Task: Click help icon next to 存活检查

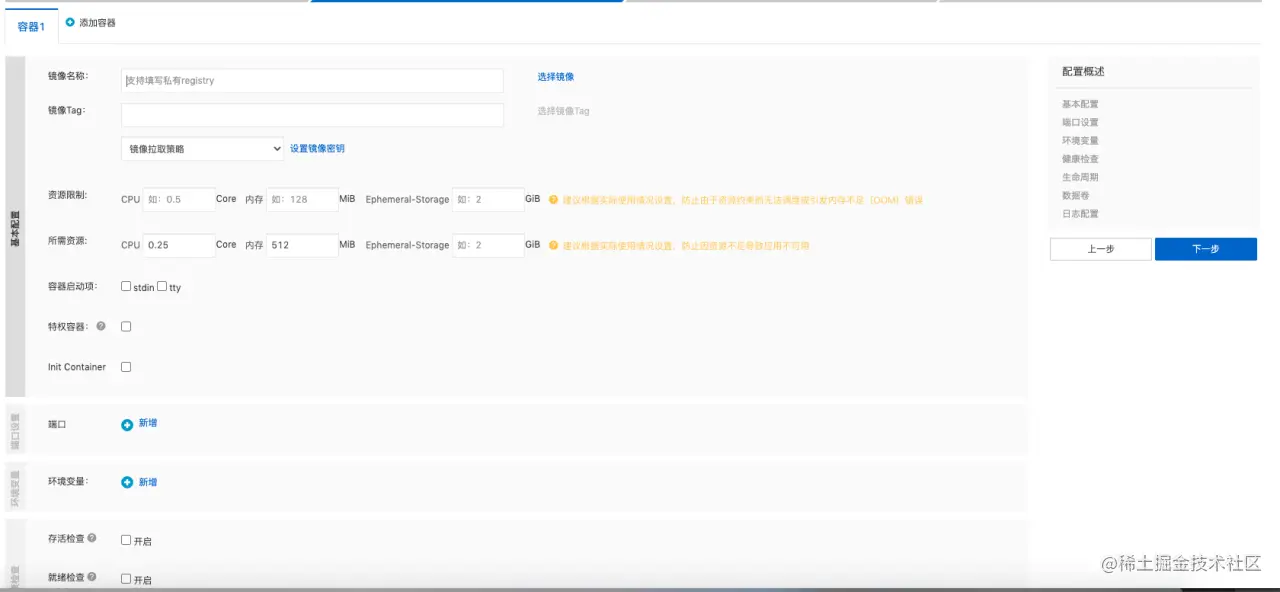Action: pyautogui.click(x=92, y=538)
